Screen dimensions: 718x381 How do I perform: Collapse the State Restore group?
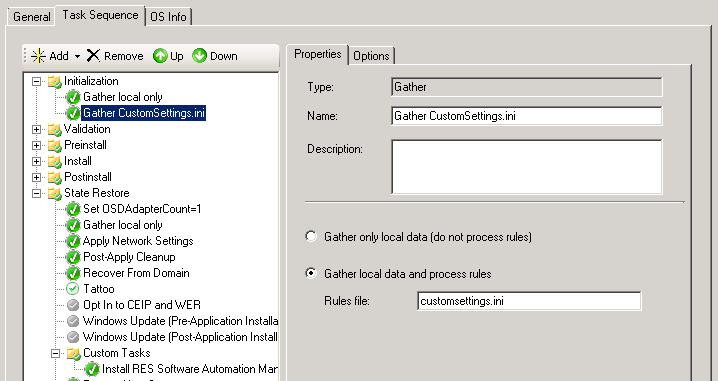[x=37, y=194]
